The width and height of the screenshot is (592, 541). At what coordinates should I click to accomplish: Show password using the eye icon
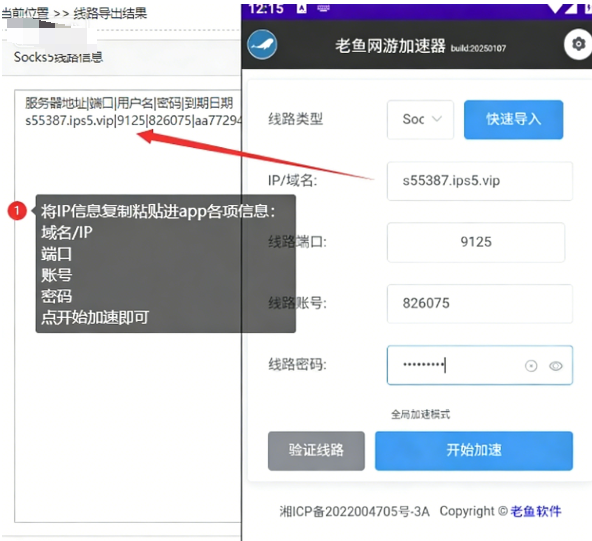[x=556, y=366]
